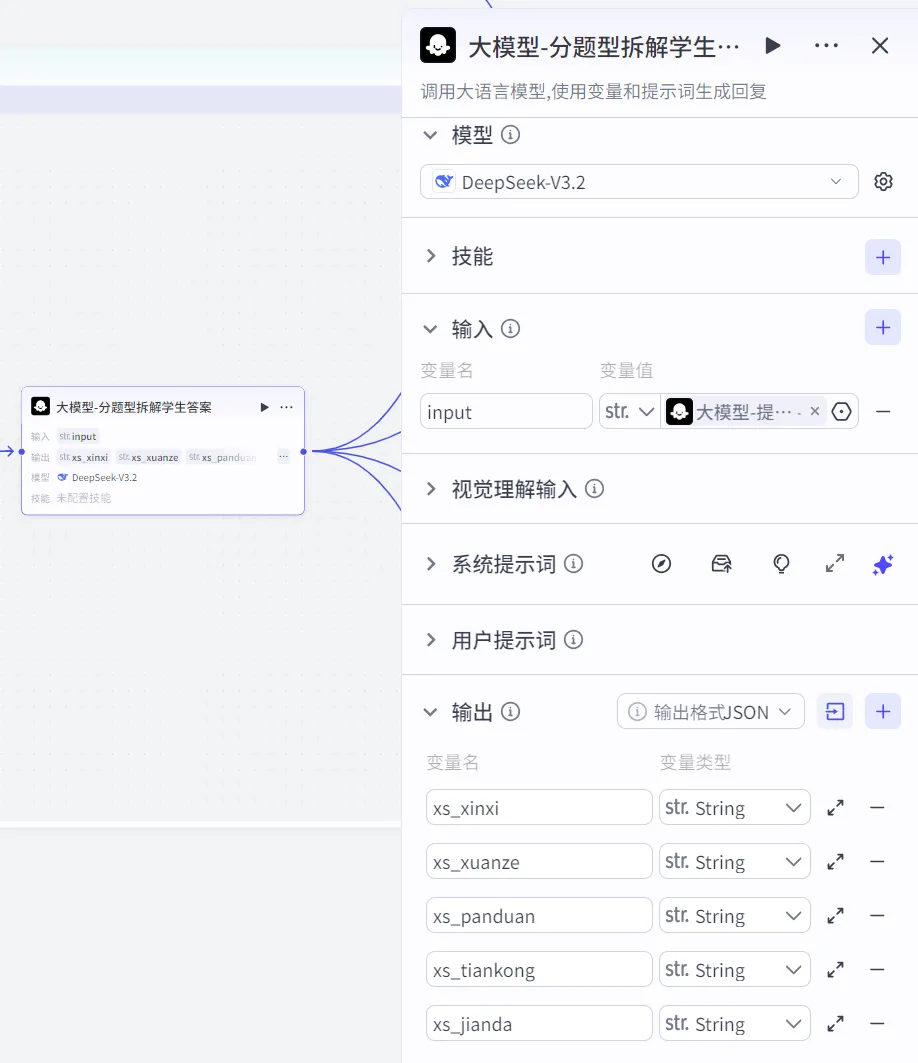
Task: Click the canvas node output connection port
Action: tap(304, 452)
